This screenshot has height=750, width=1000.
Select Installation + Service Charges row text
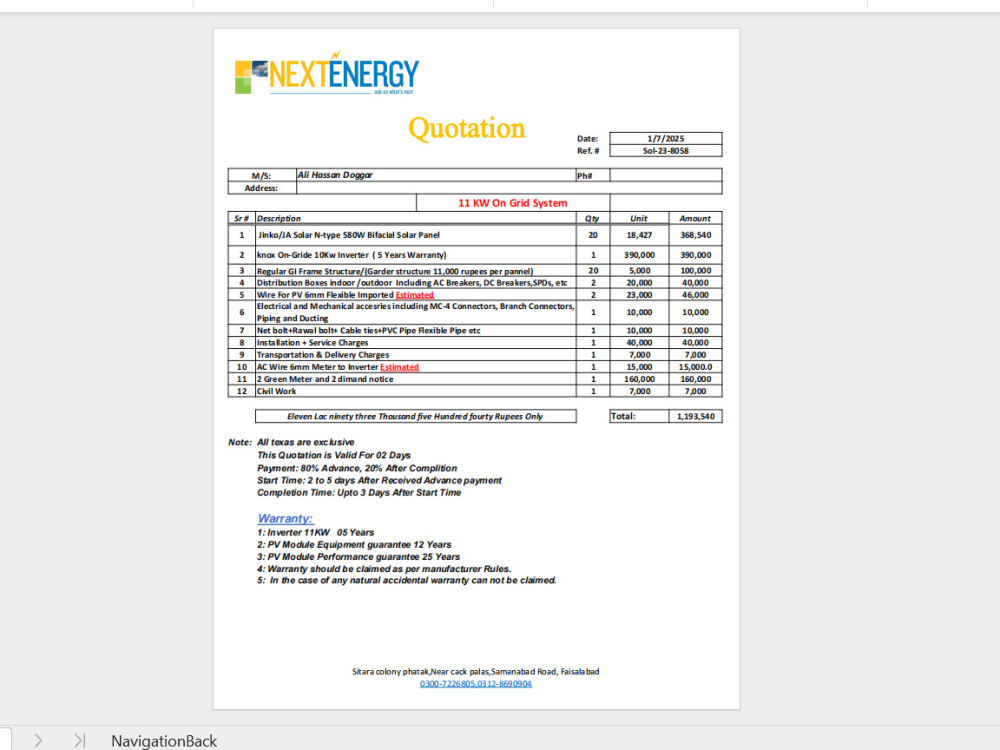pos(312,342)
